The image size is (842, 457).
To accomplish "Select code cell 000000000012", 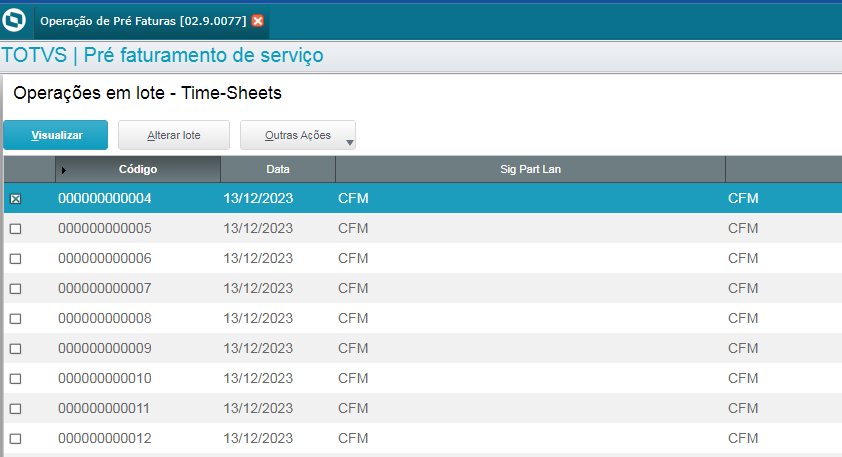I will [105, 438].
